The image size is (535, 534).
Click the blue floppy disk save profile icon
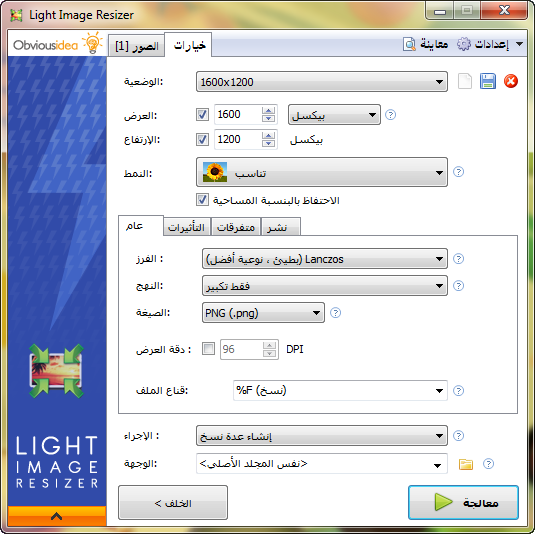click(488, 81)
